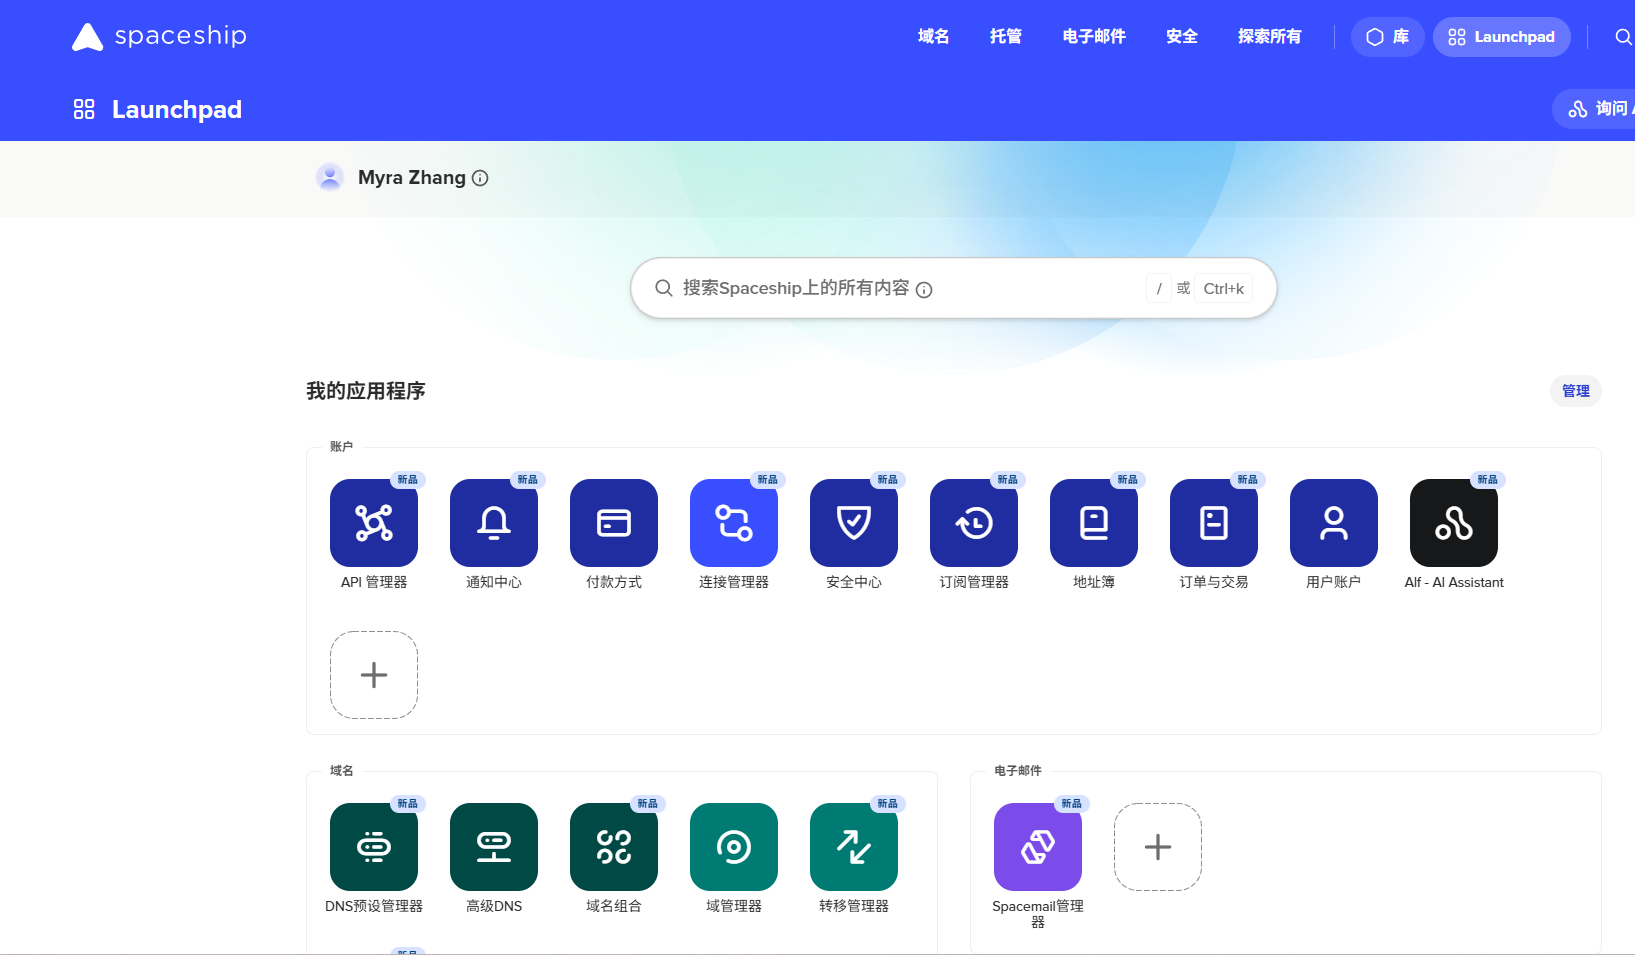Click the 我的应用程序 heading
This screenshot has width=1635, height=955.
click(x=366, y=391)
